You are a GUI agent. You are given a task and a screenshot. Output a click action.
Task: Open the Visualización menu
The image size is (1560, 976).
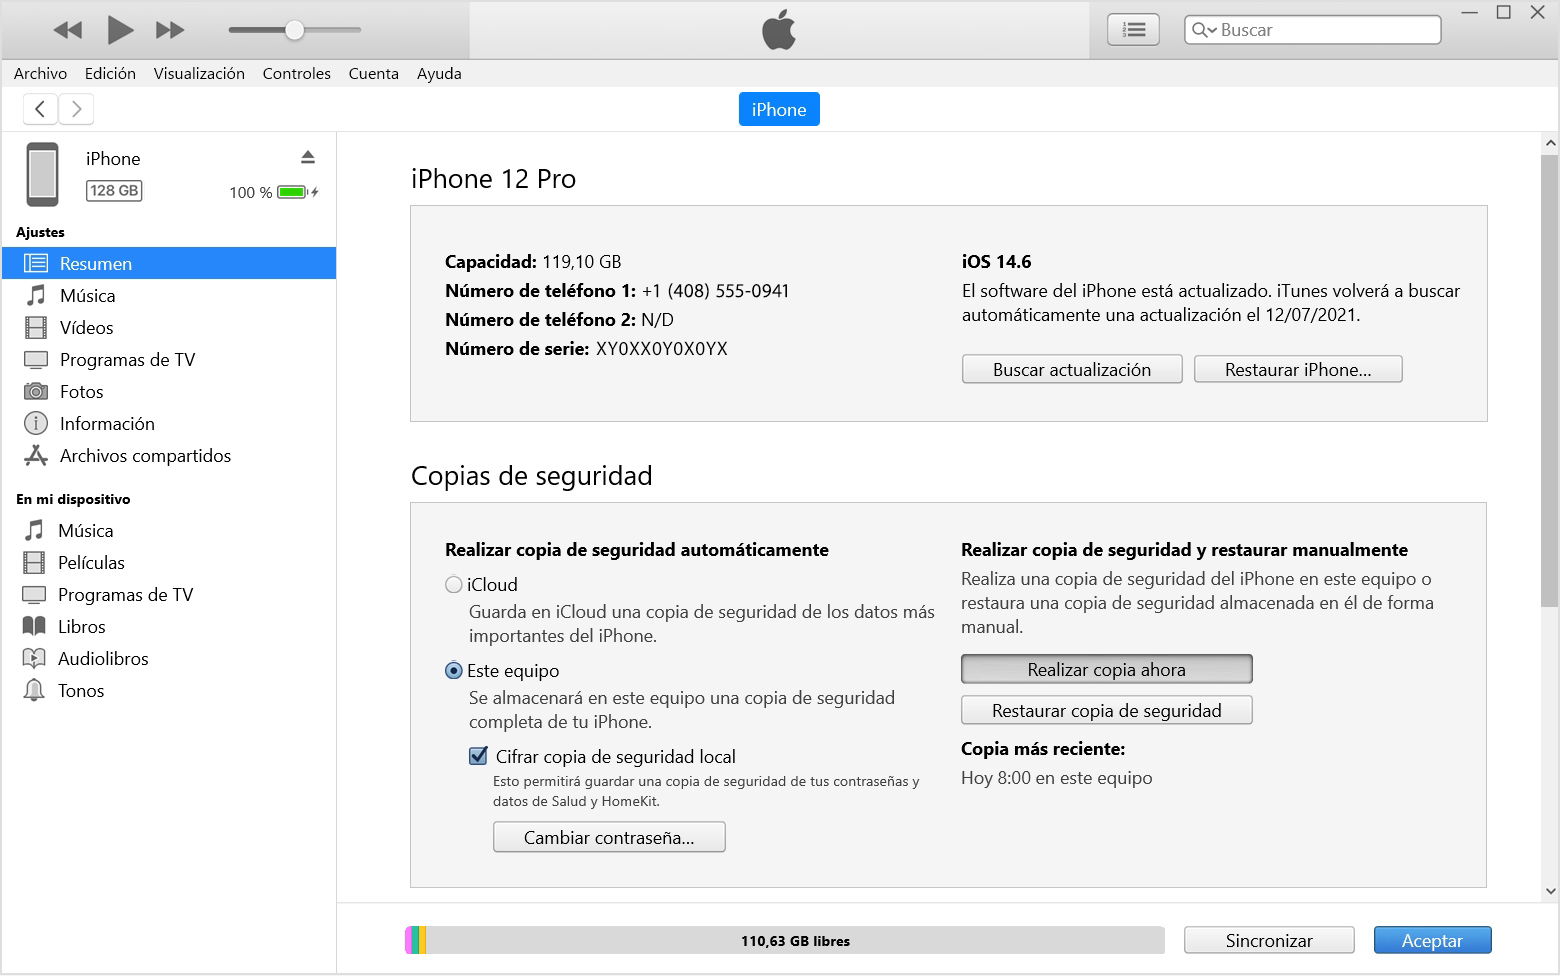point(199,73)
